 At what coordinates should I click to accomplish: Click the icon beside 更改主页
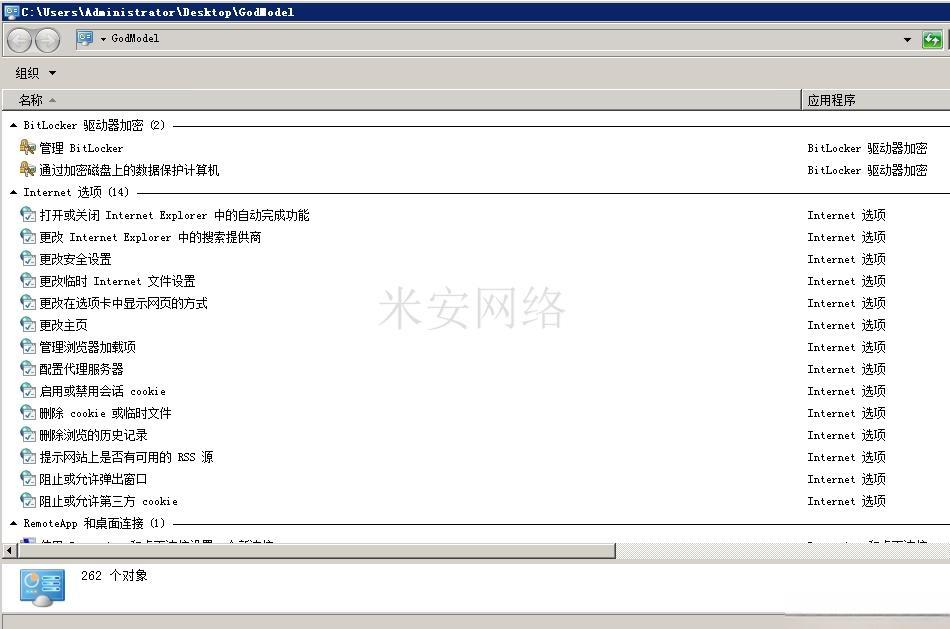(28, 325)
